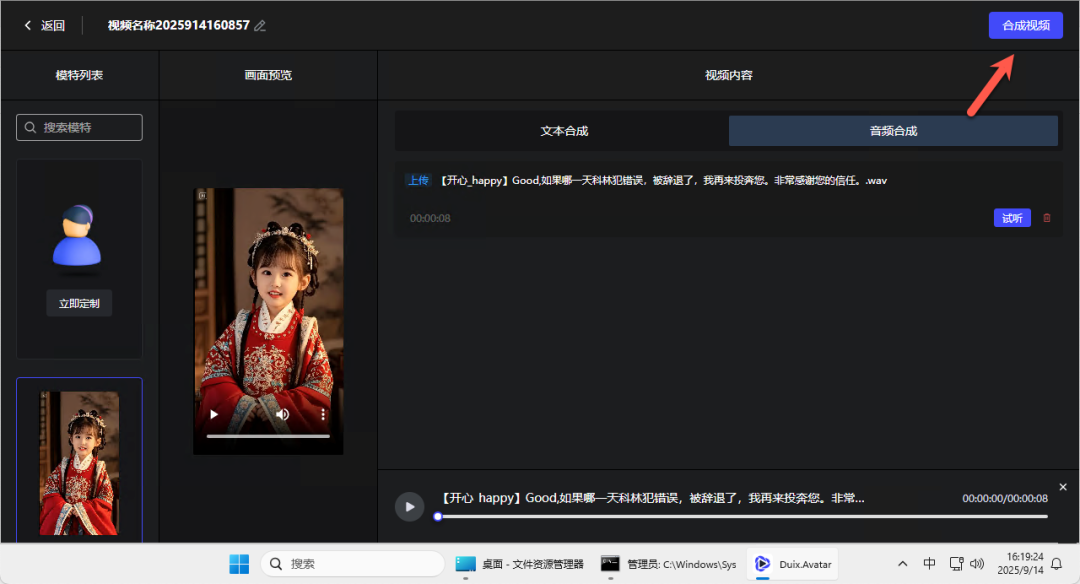The width and height of the screenshot is (1080, 584).
Task: Play the preview video in 画面预览
Action: tap(213, 414)
